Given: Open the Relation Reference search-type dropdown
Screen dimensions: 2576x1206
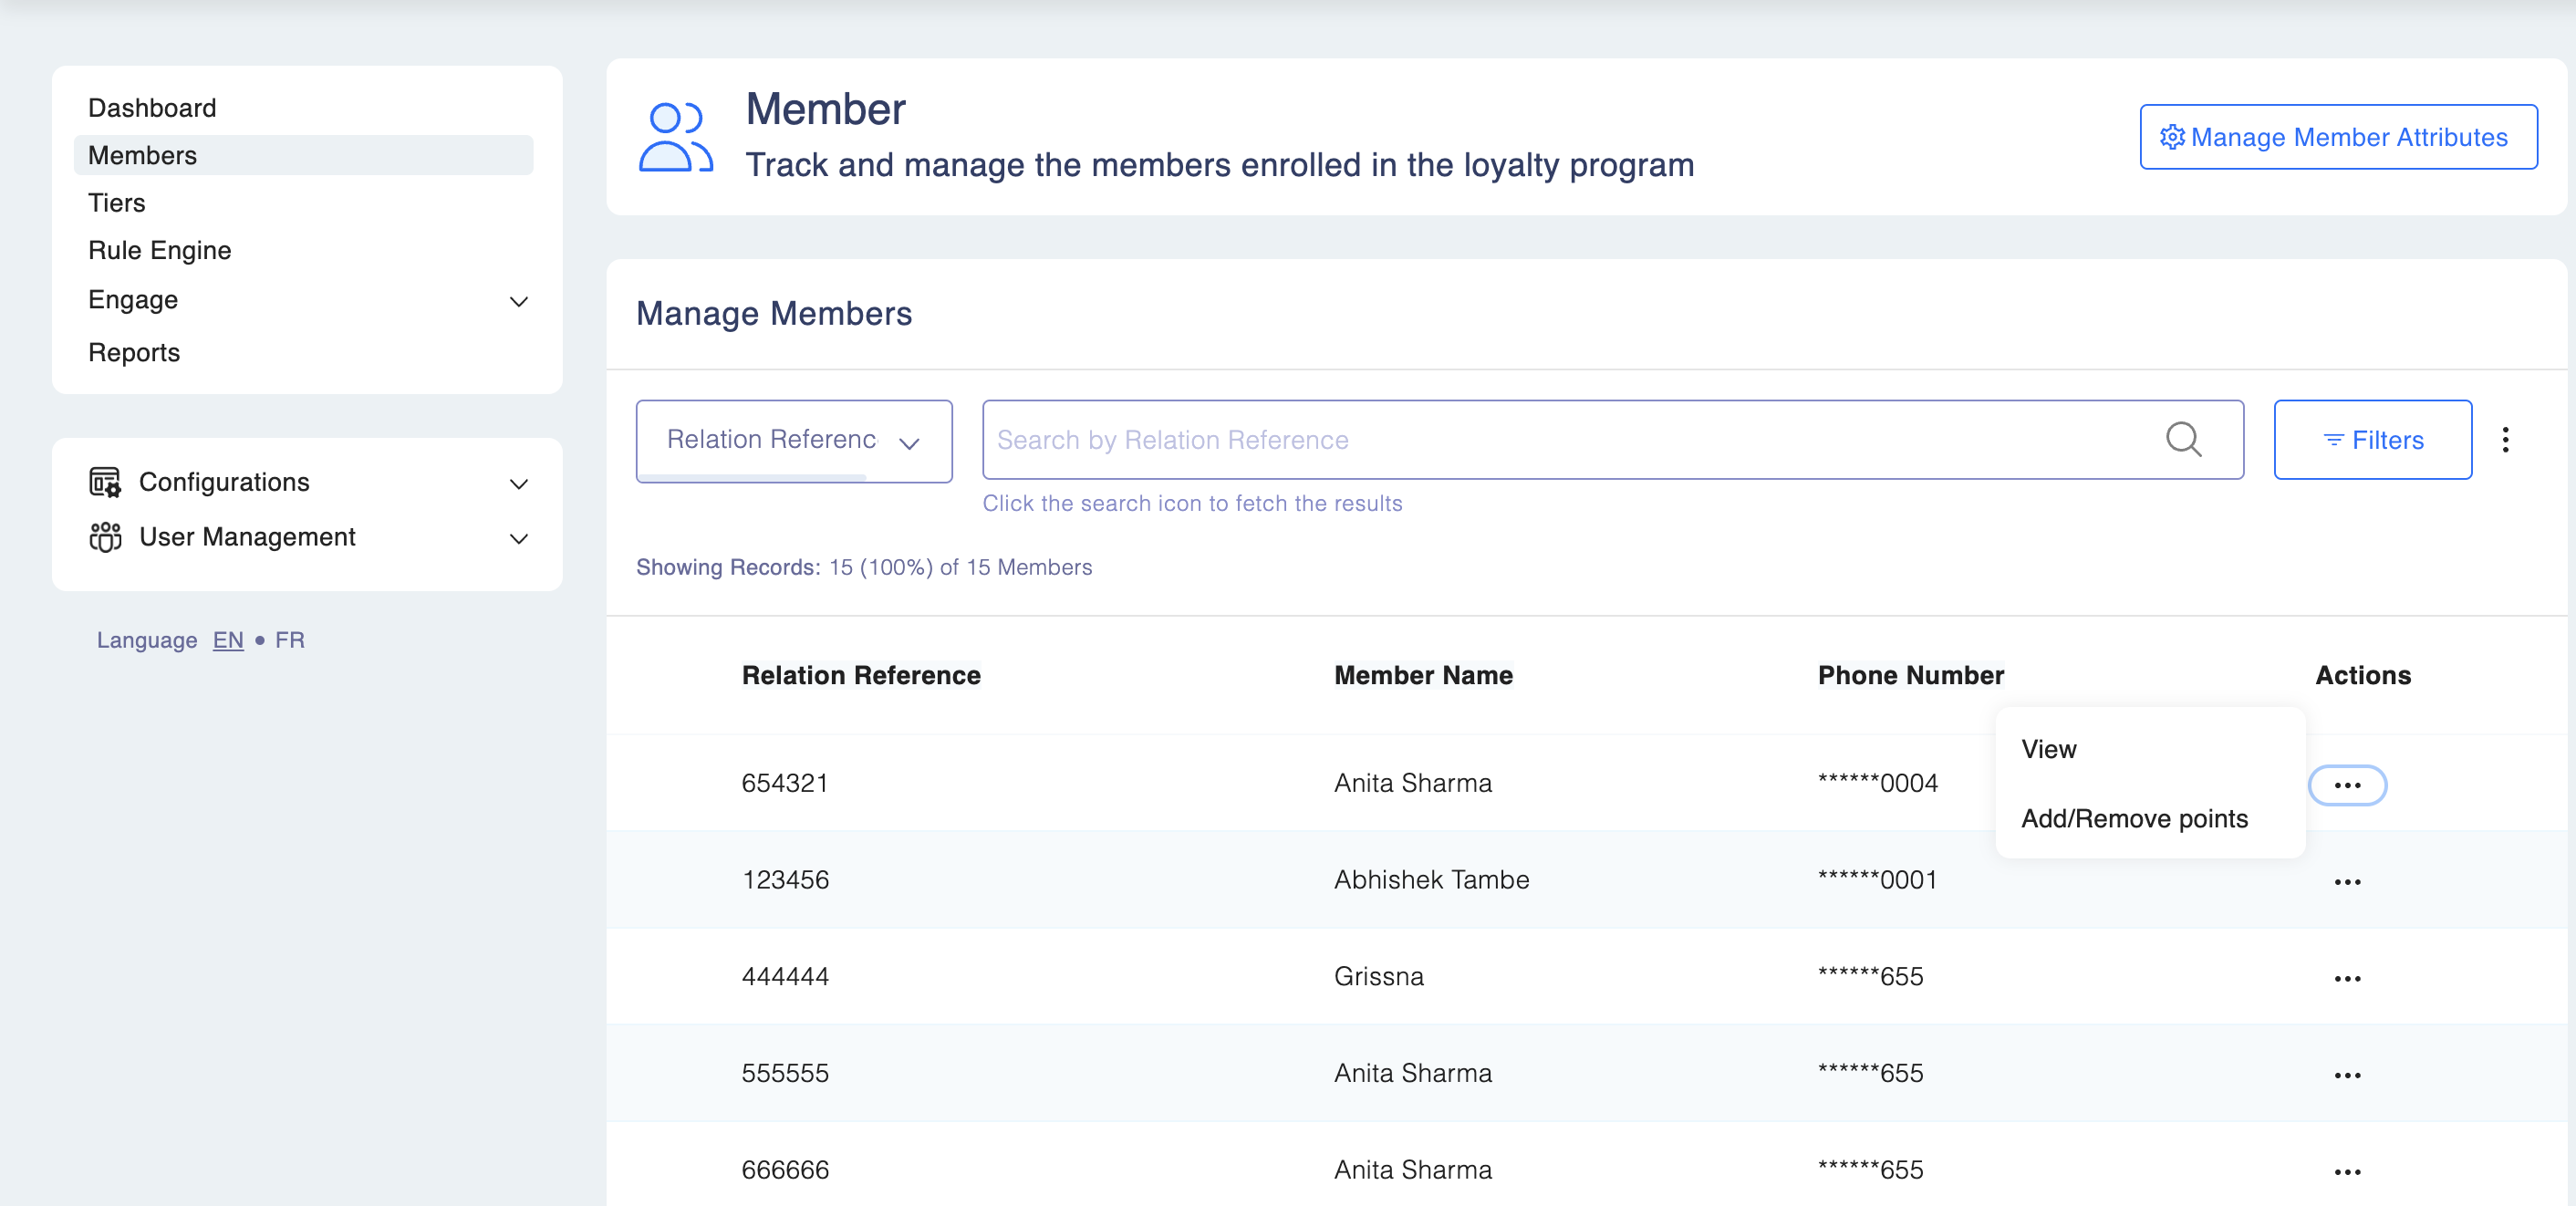Looking at the screenshot, I should pos(793,440).
